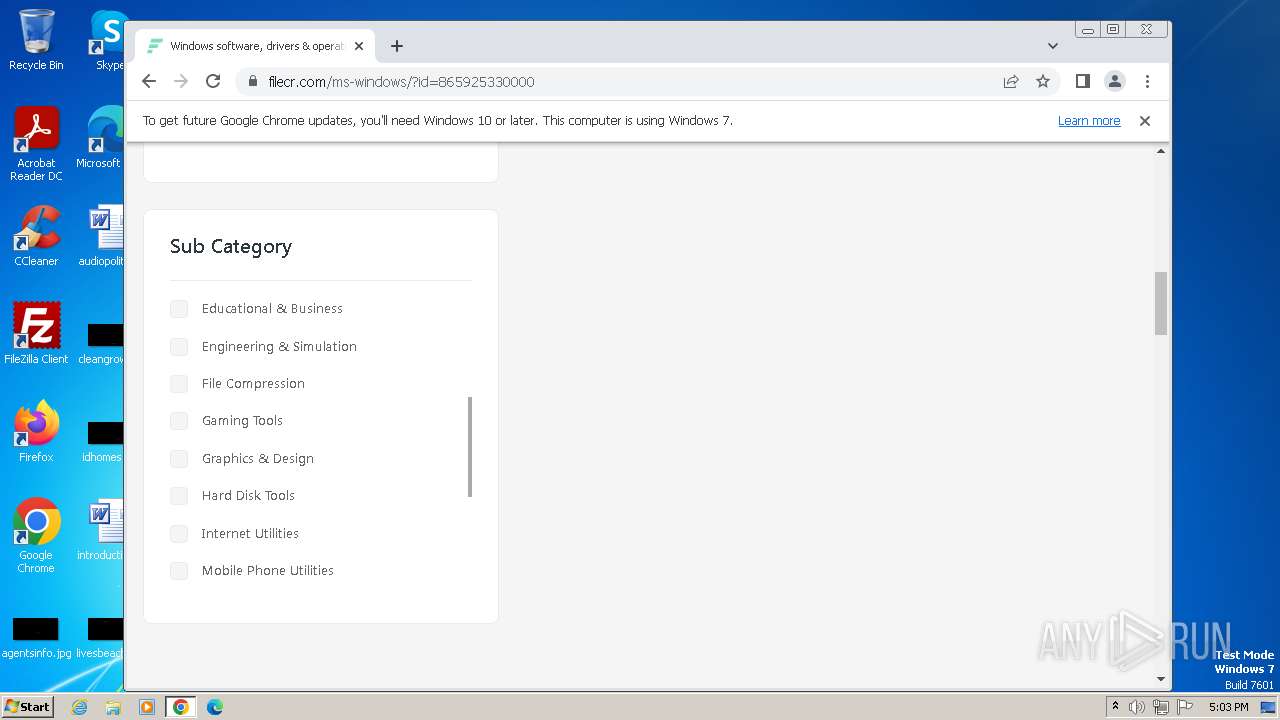Screen dimensions: 1280x720
Task: Tick Mobile Phone Utilities checkbox
Action: (179, 571)
